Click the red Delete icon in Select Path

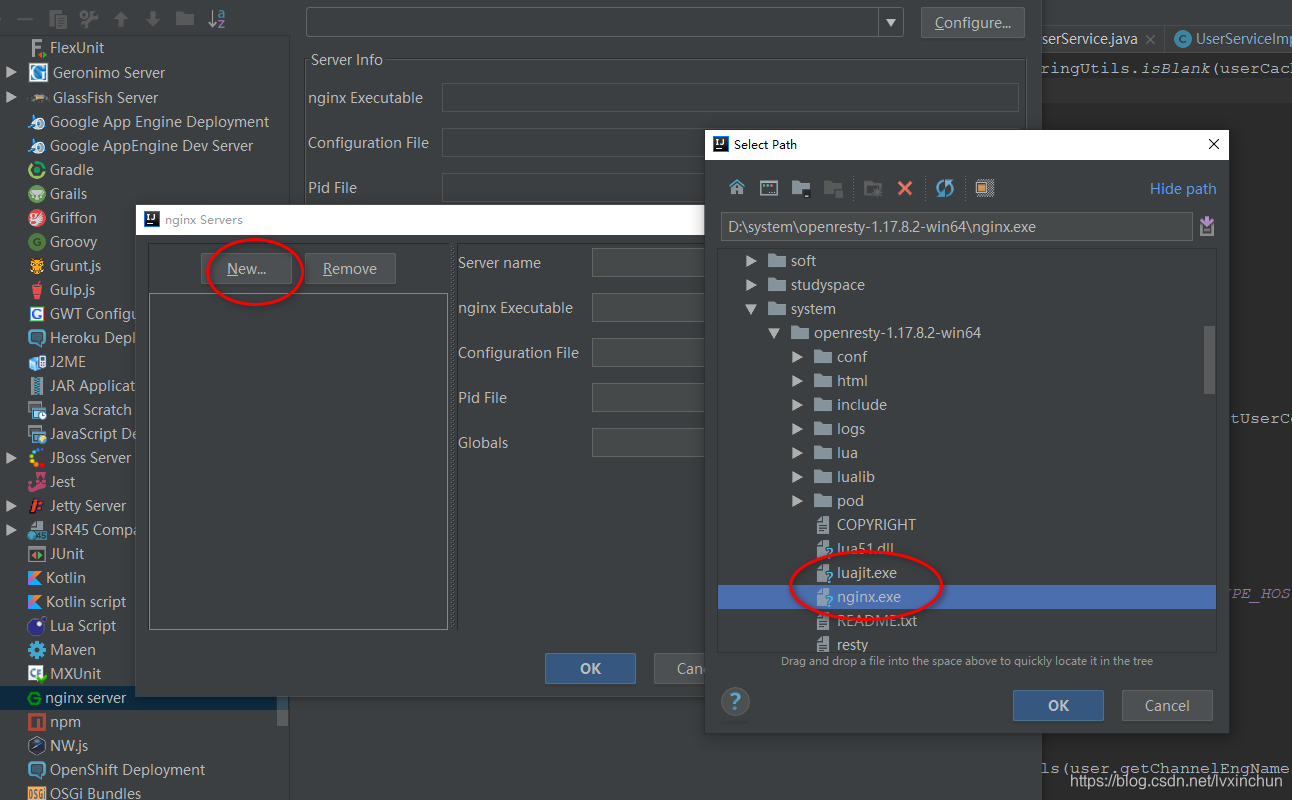pyautogui.click(x=905, y=188)
